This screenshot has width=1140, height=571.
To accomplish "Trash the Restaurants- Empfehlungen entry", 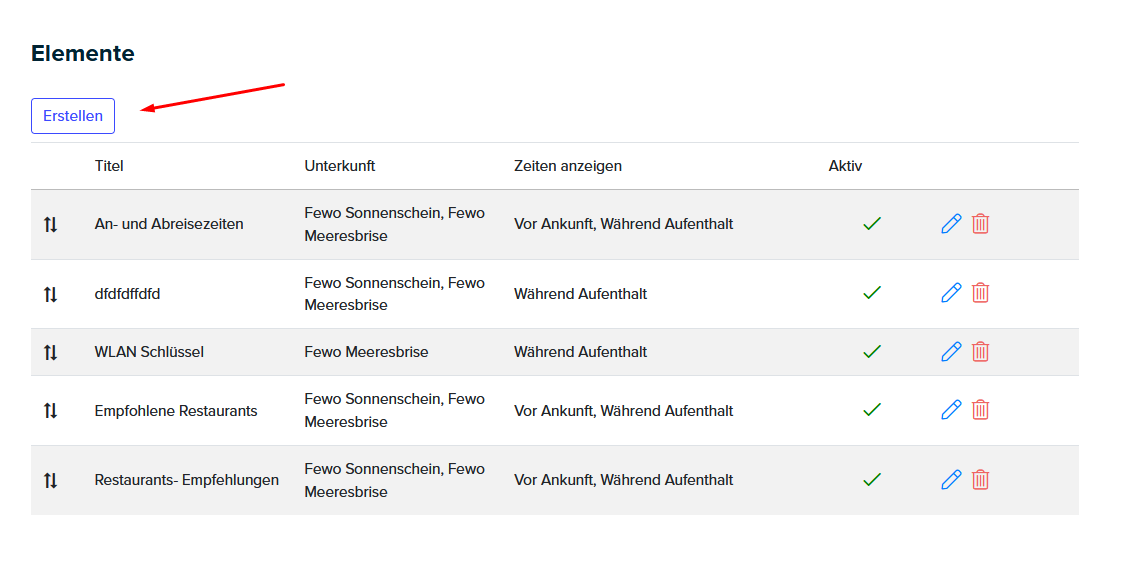I will [980, 480].
